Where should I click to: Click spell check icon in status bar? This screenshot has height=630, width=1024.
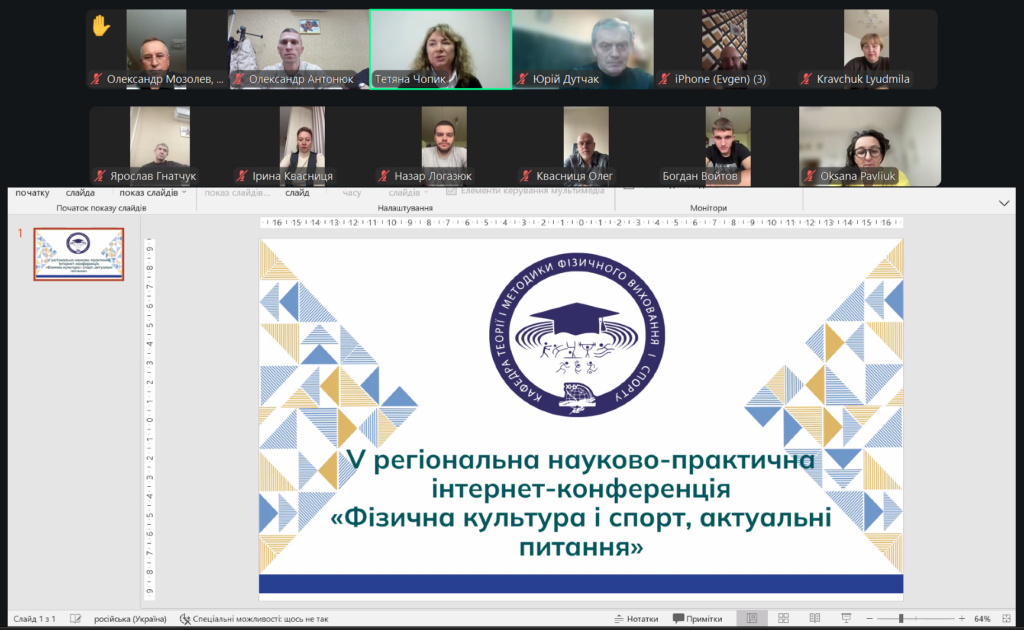coord(76,619)
